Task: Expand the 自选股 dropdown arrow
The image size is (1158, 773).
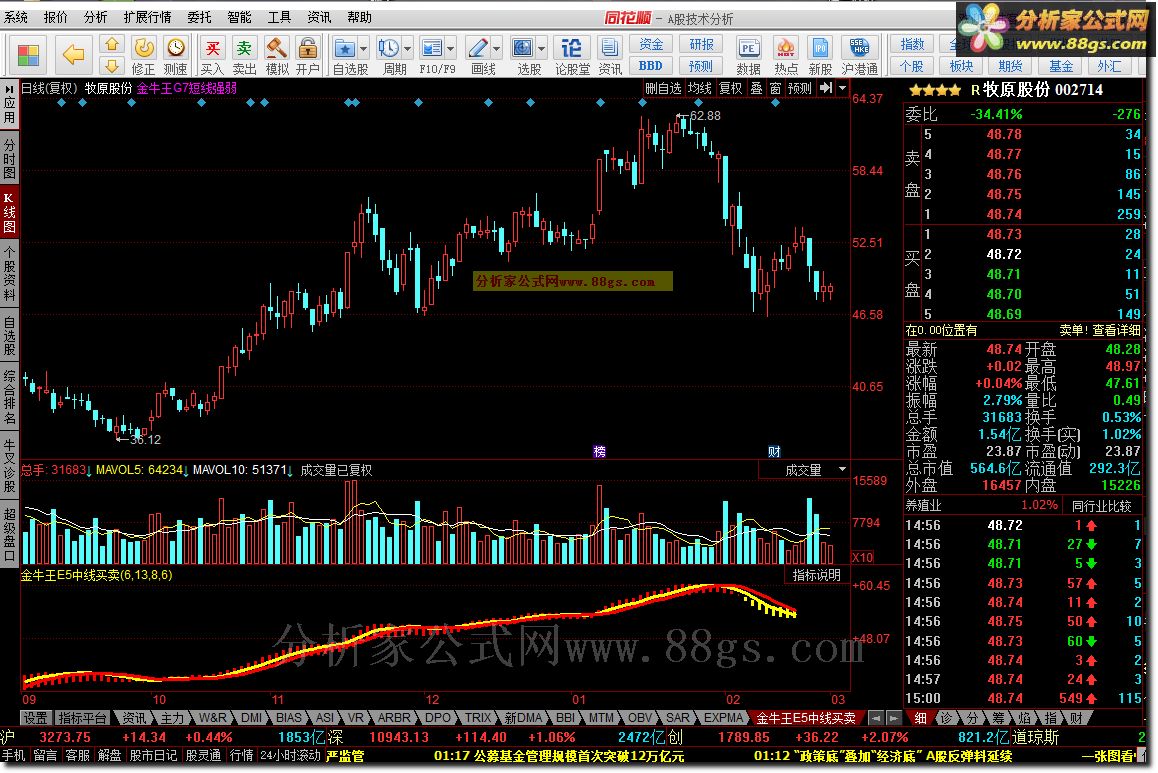Action: [x=363, y=49]
